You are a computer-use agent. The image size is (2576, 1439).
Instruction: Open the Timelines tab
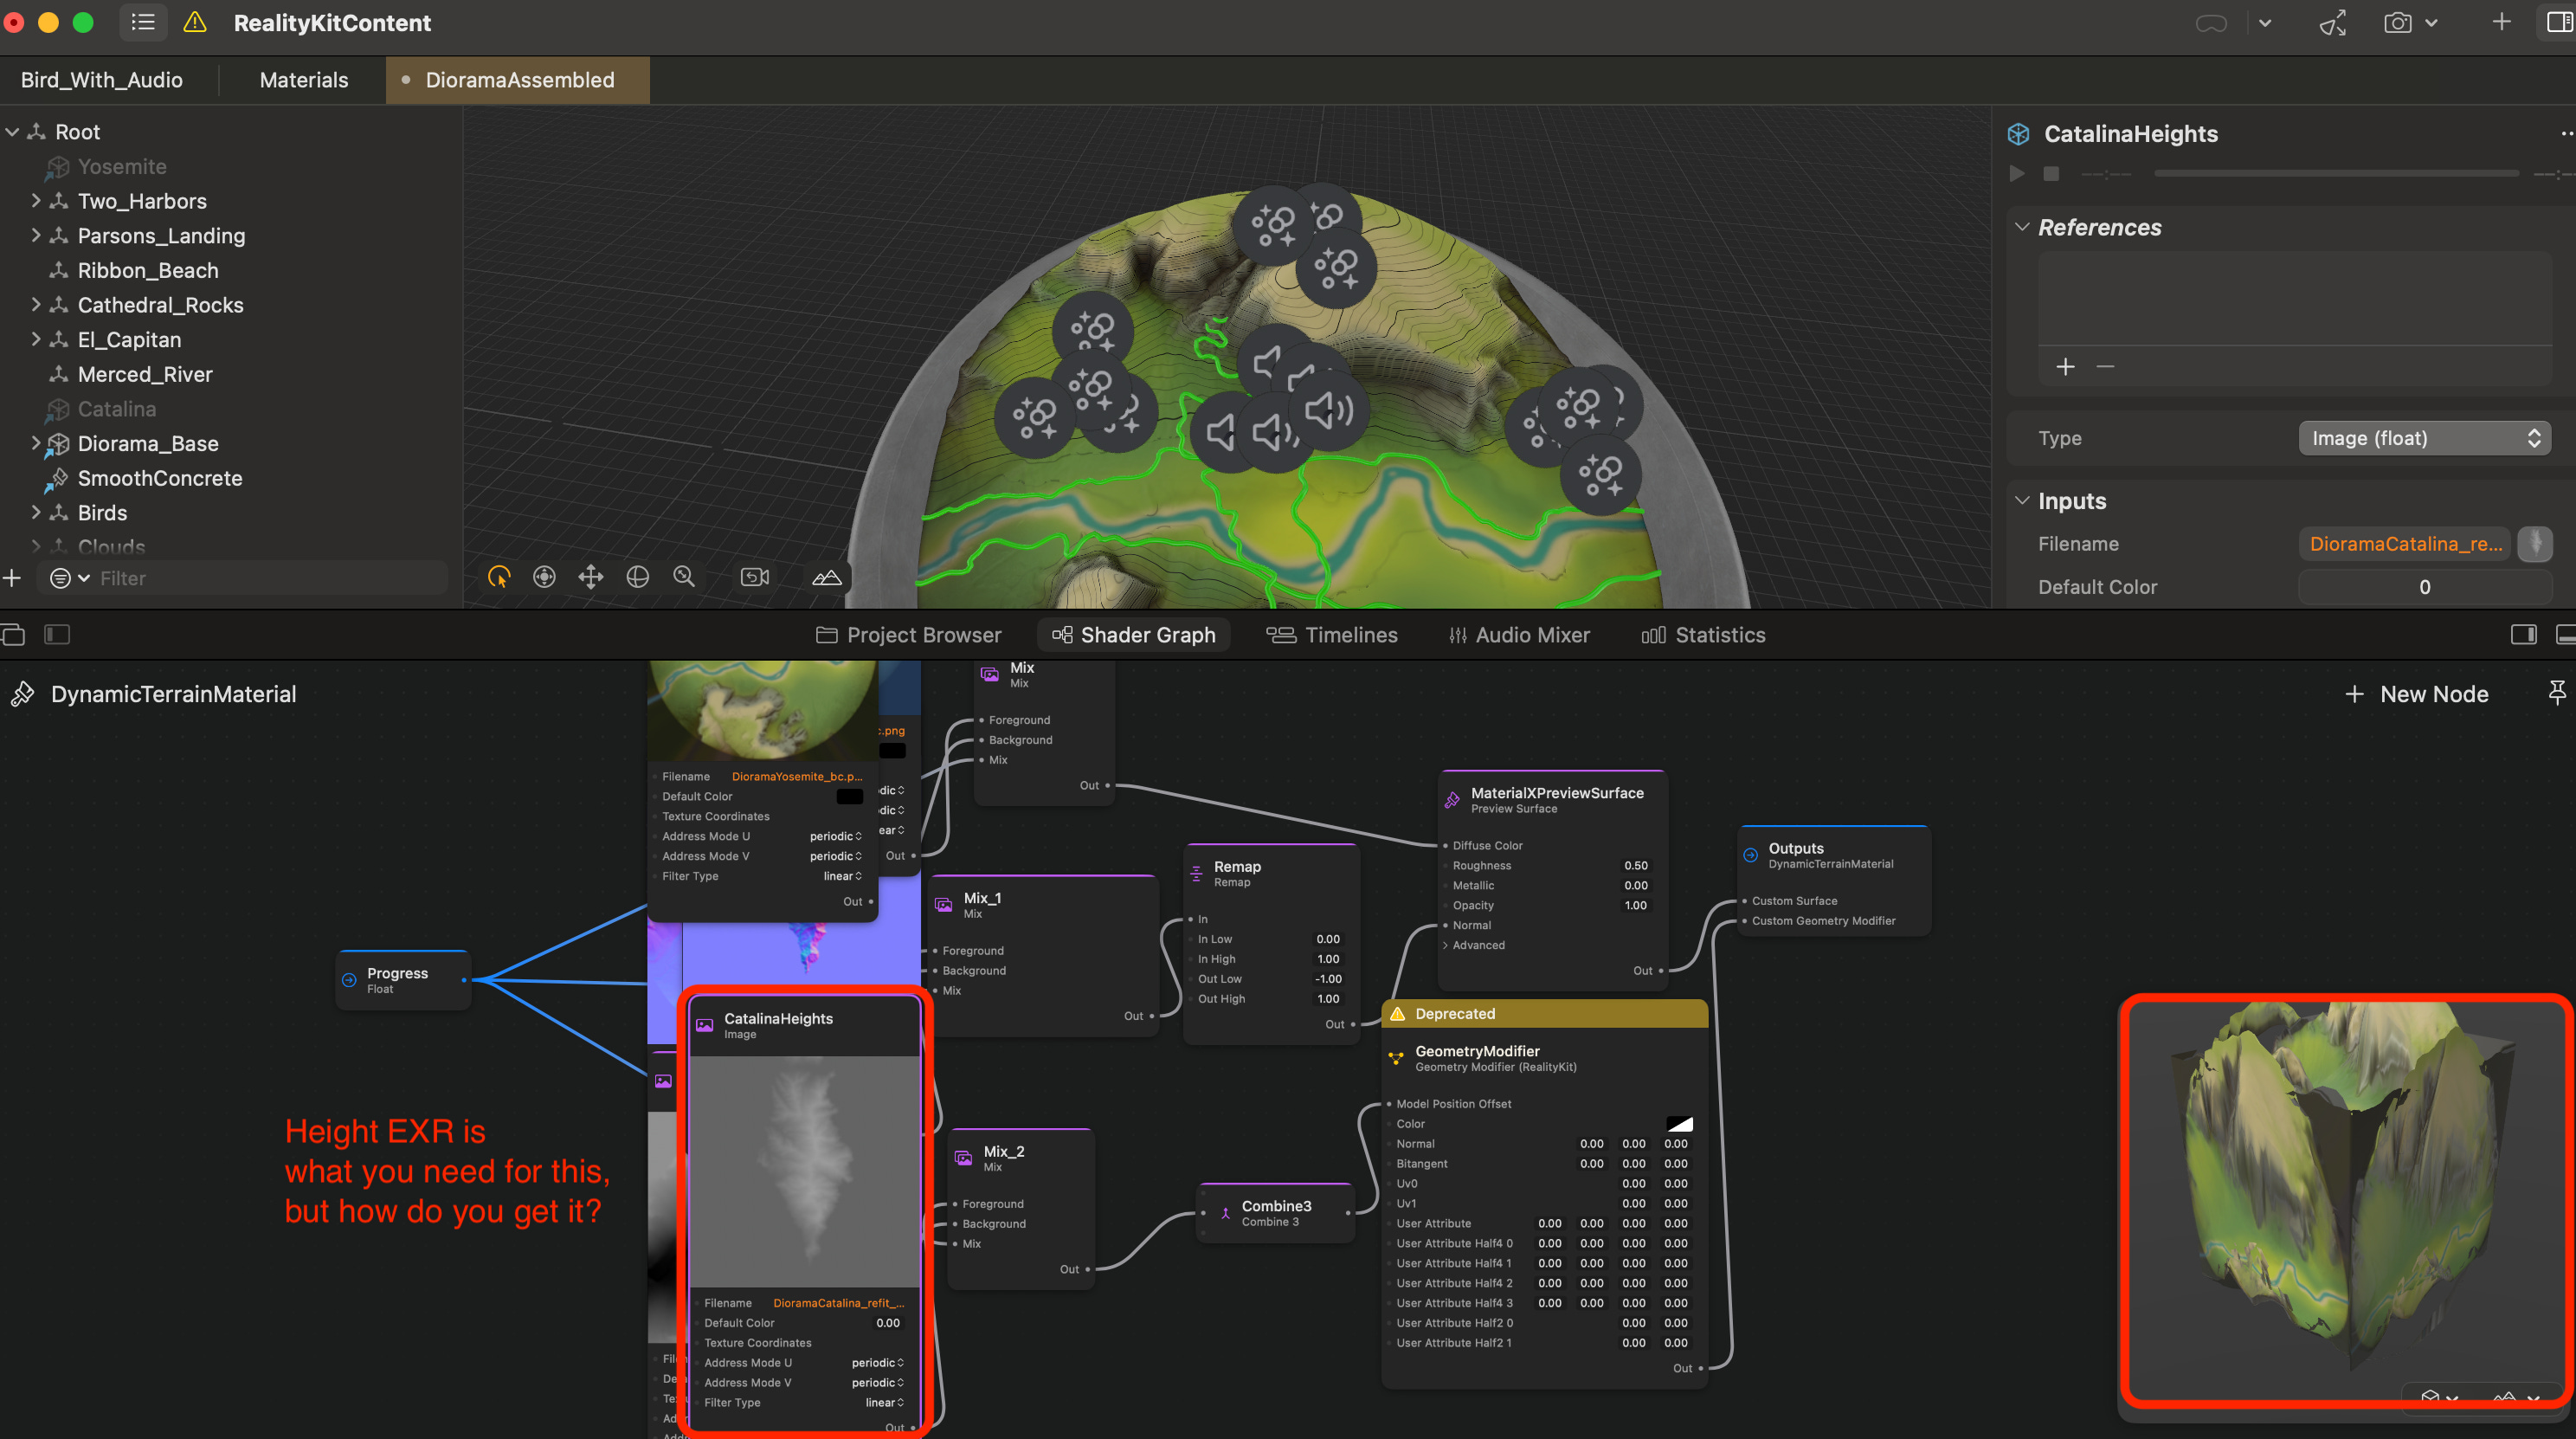click(x=1332, y=635)
